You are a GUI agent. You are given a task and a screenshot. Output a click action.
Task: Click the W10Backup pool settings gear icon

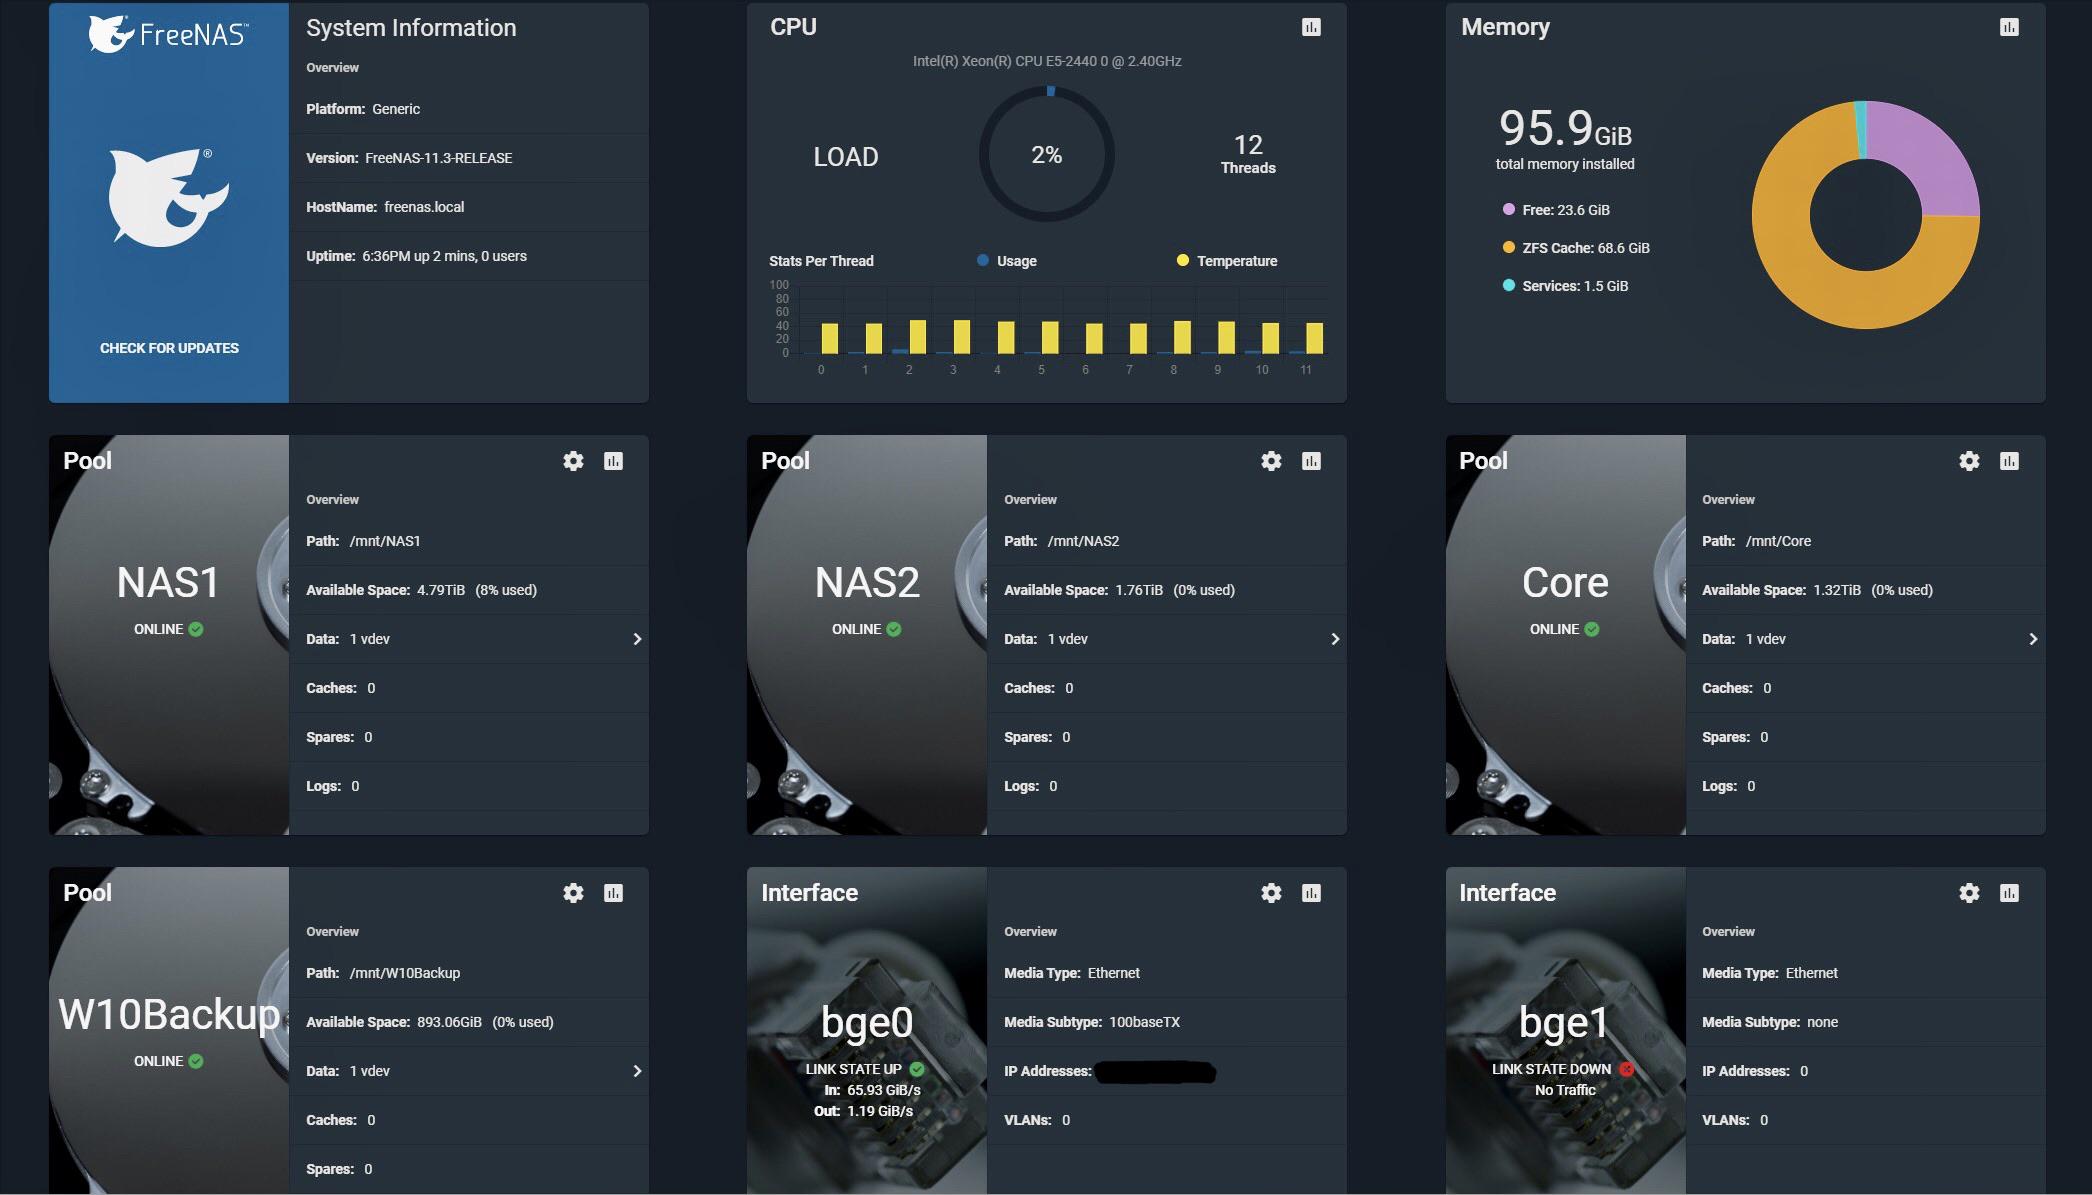coord(572,892)
